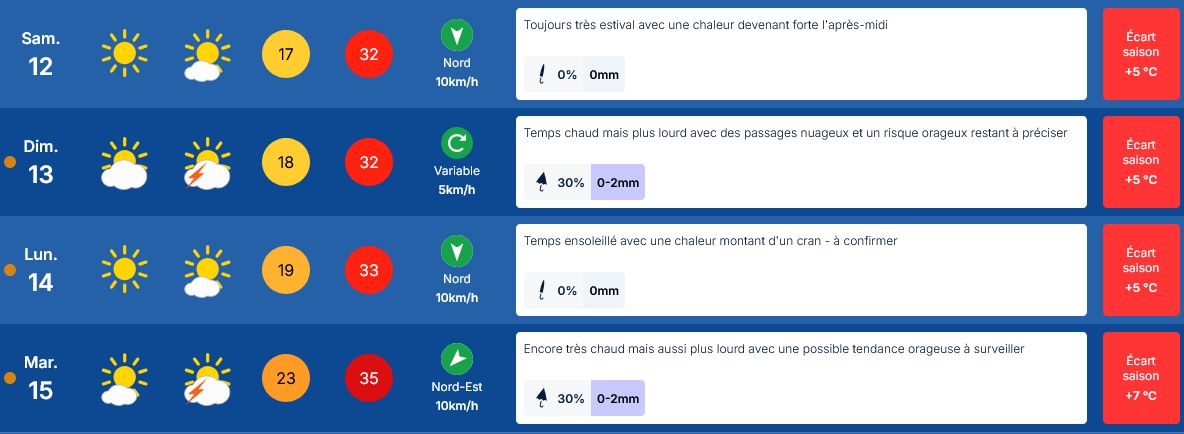Click Tuesday 15 morning sun cloud icon
The width and height of the screenshot is (1184, 434).
point(125,379)
